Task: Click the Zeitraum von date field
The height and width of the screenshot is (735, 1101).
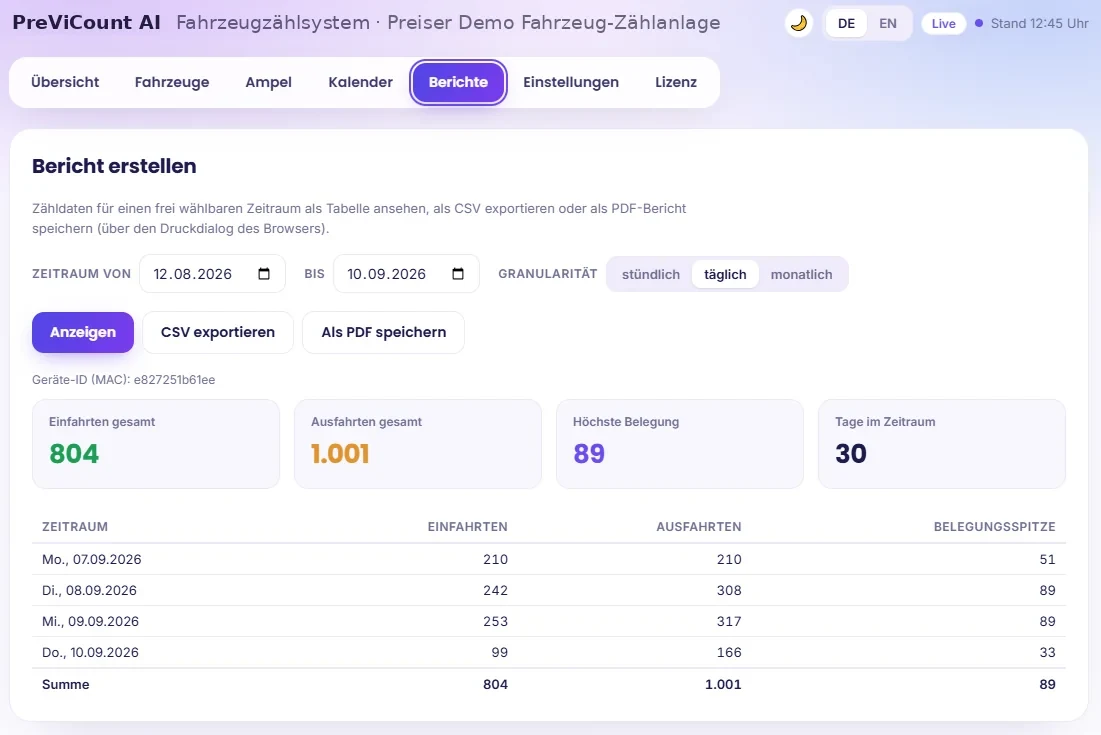Action: click(212, 274)
